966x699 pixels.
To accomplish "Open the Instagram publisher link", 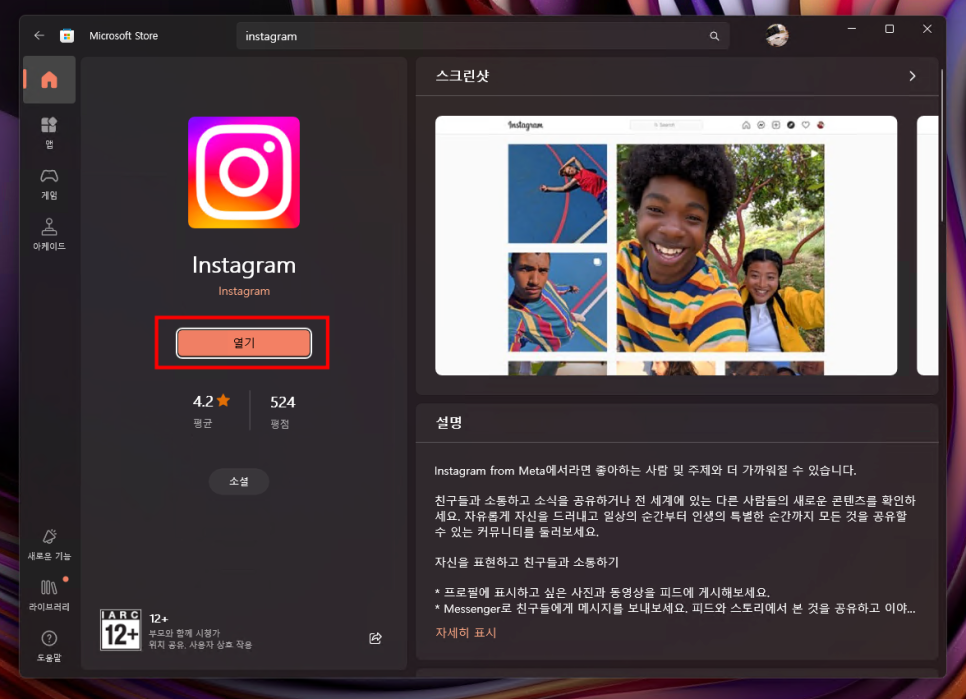I will pos(244,291).
